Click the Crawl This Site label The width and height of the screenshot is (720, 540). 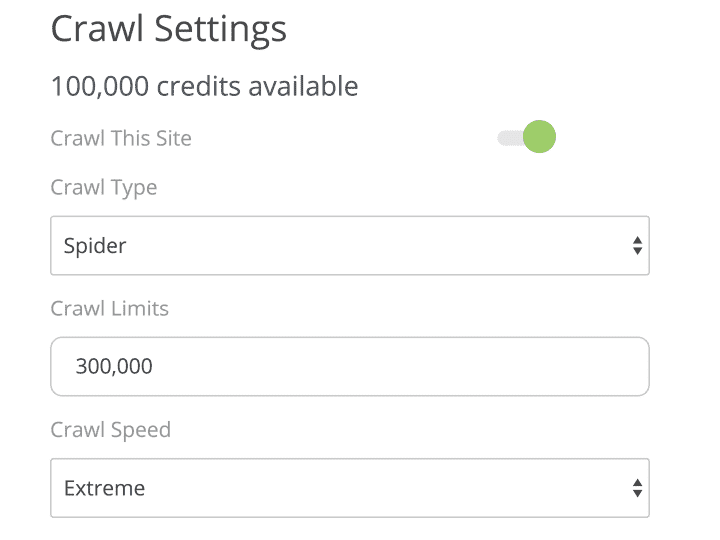coord(120,138)
